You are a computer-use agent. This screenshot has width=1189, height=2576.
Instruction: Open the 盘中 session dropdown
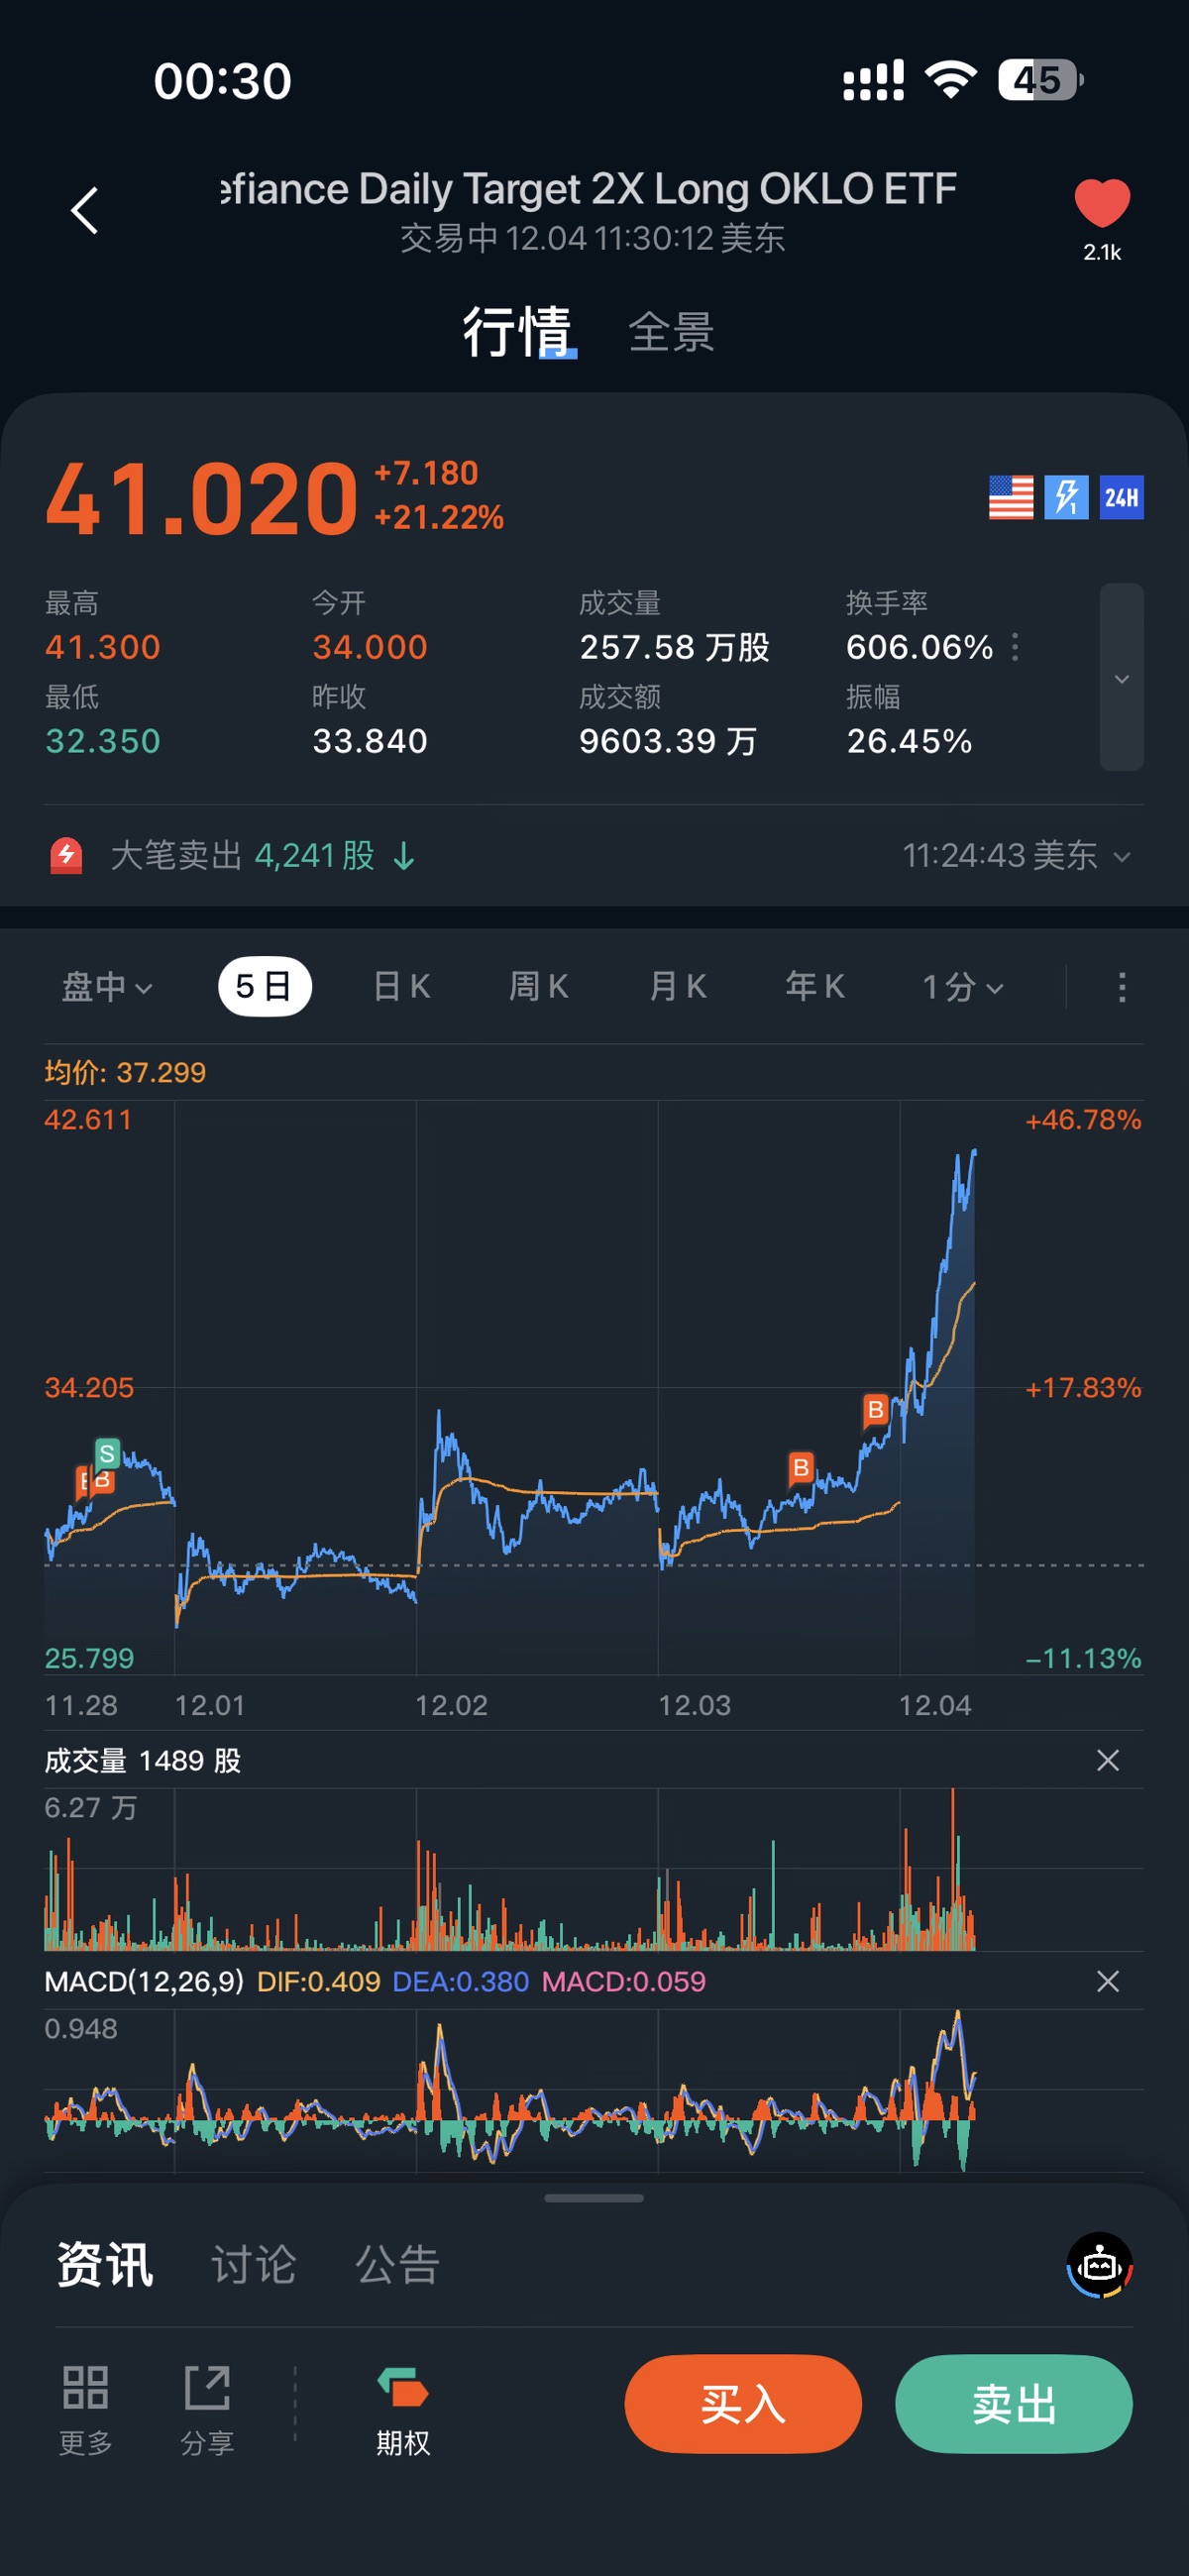[107, 987]
